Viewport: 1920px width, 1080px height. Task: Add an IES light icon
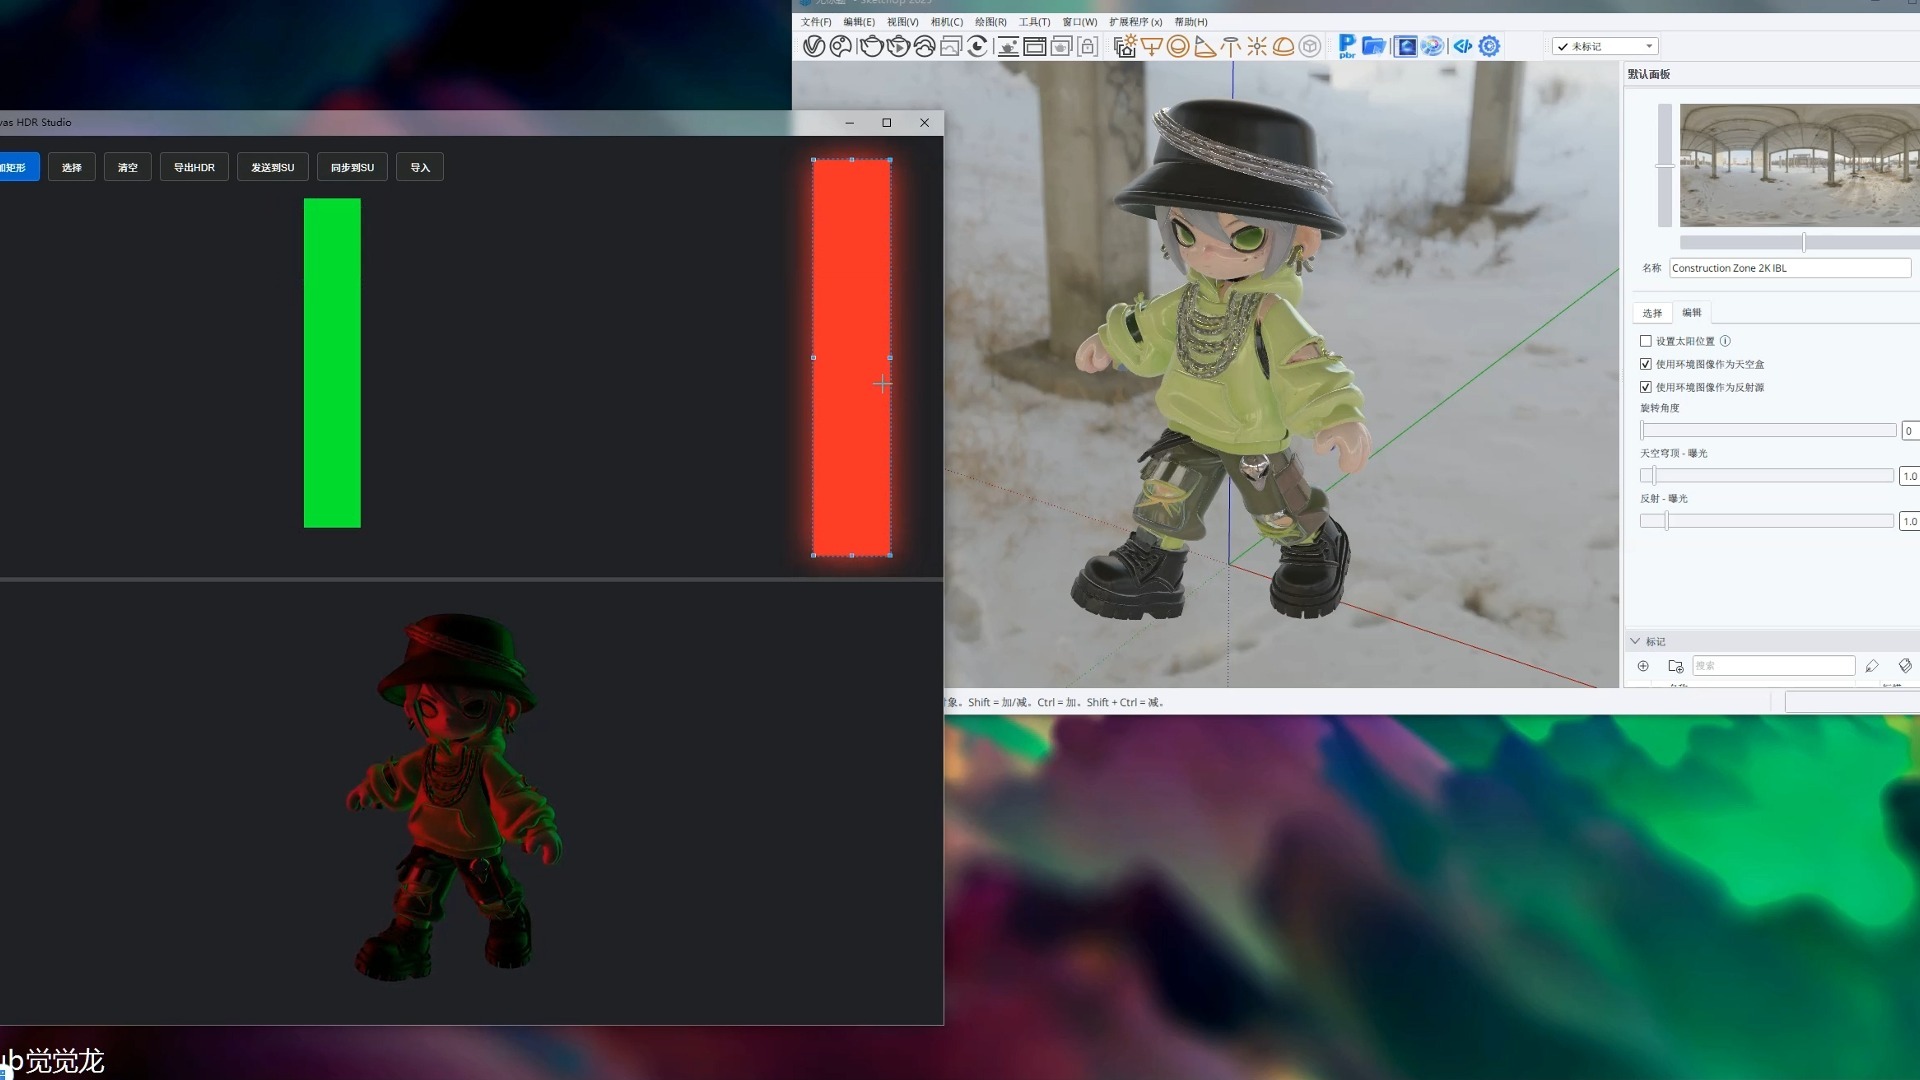click(x=1231, y=46)
